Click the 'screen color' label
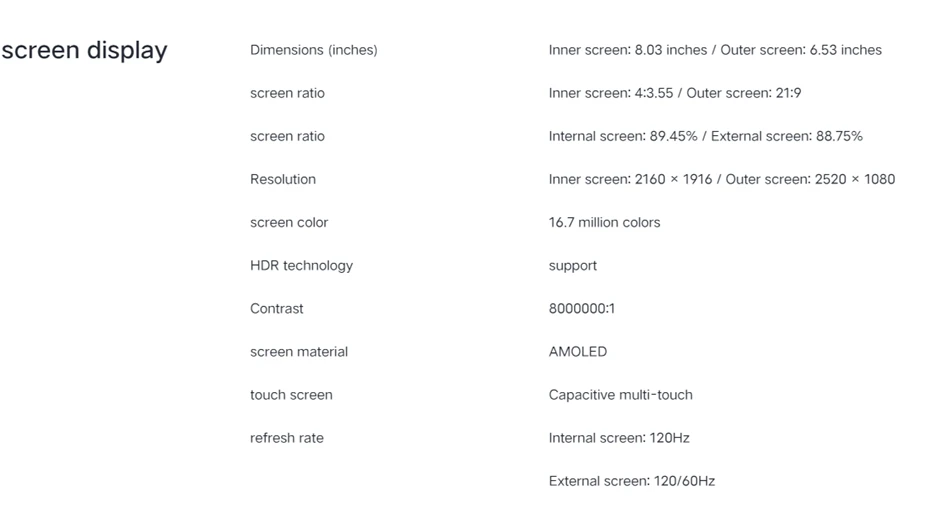This screenshot has width=950, height=519. tap(289, 222)
